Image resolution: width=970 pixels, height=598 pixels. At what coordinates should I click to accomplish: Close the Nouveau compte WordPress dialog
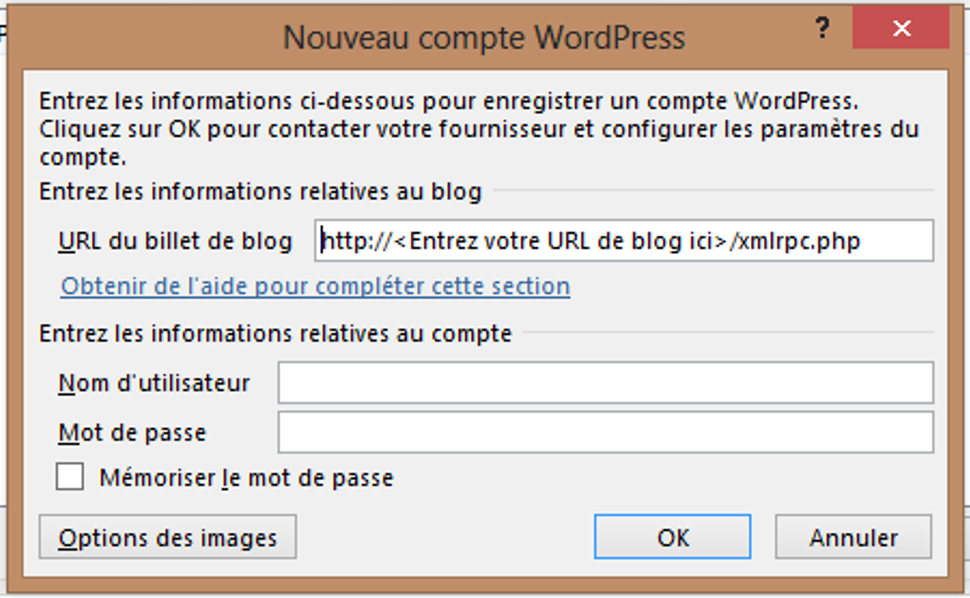tap(901, 29)
